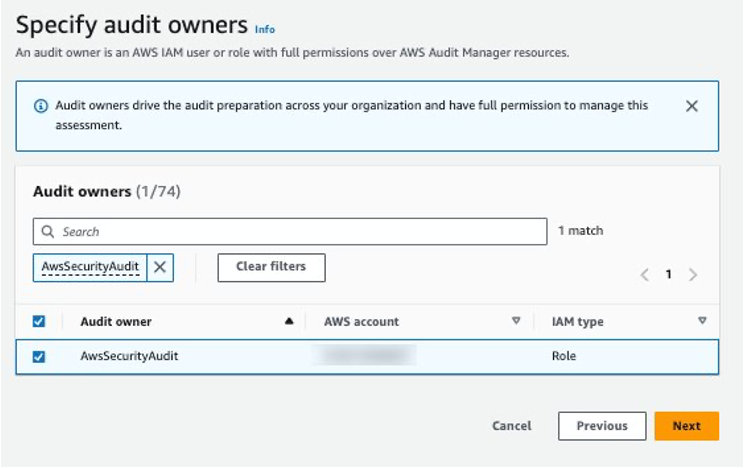Remove the AwsSecurityAudit filter token
Viewport: 744px width, 468px height.
coord(161,268)
